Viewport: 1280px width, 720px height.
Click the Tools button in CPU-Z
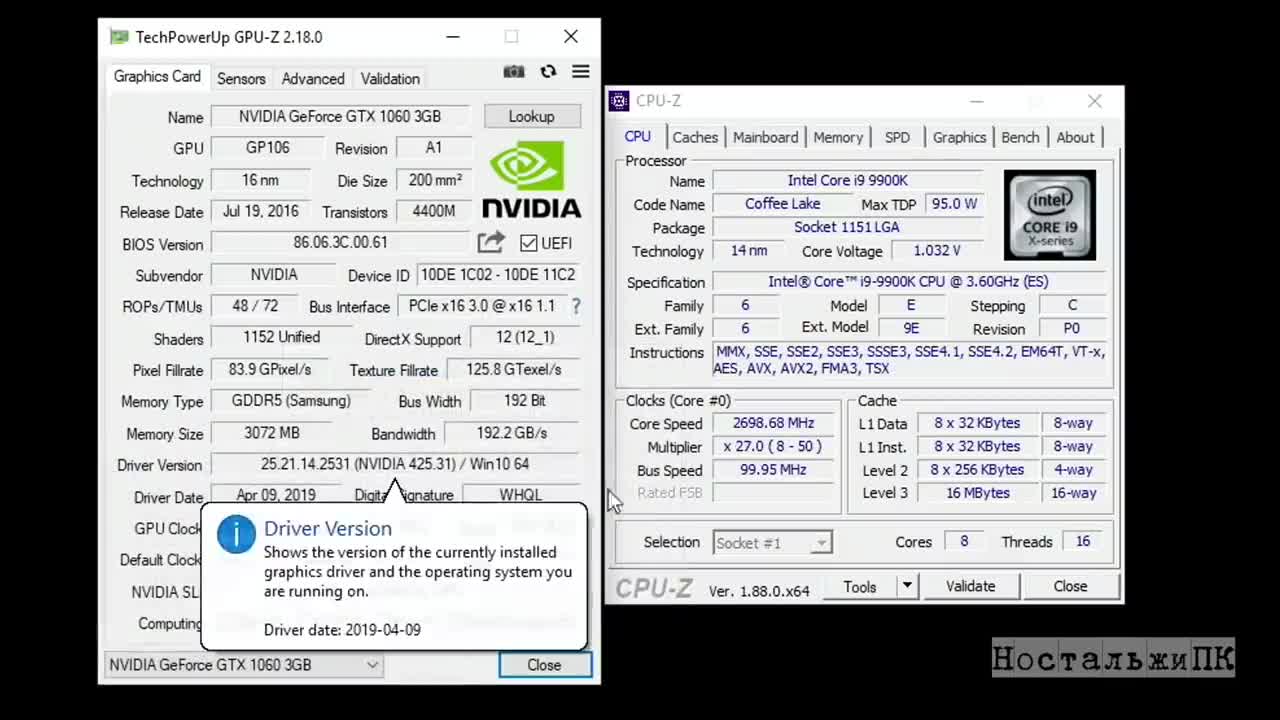click(x=859, y=587)
